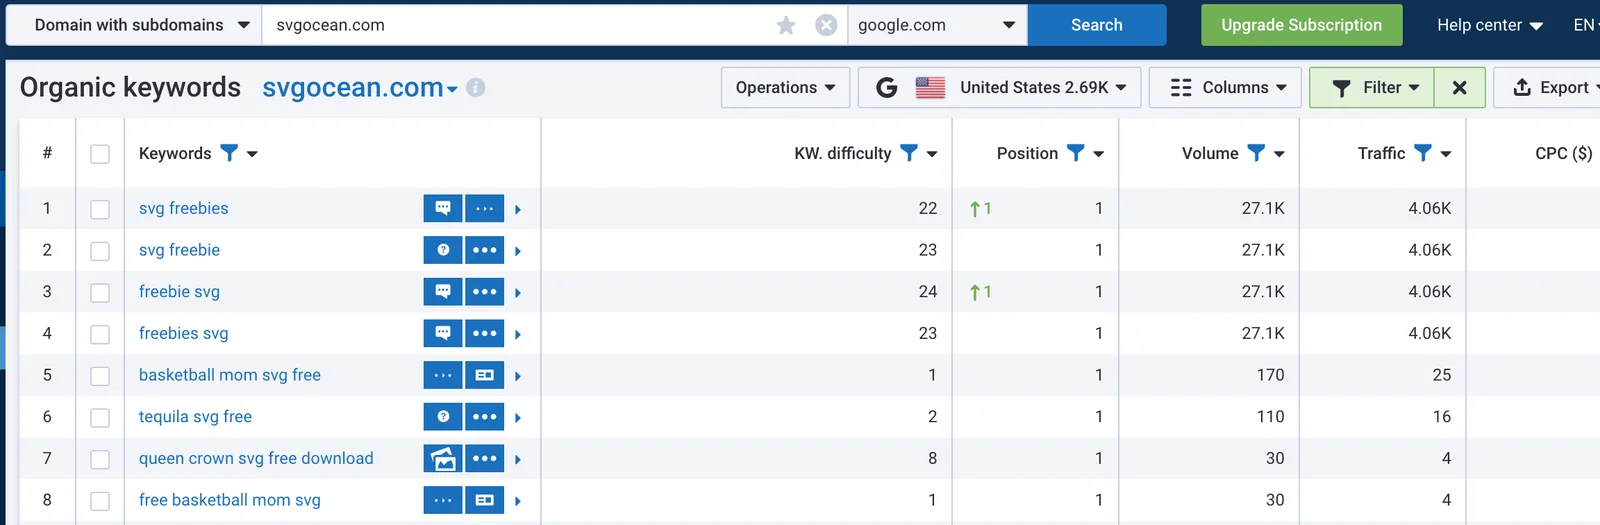
Task: Open the Operations dropdown
Action: tap(785, 88)
